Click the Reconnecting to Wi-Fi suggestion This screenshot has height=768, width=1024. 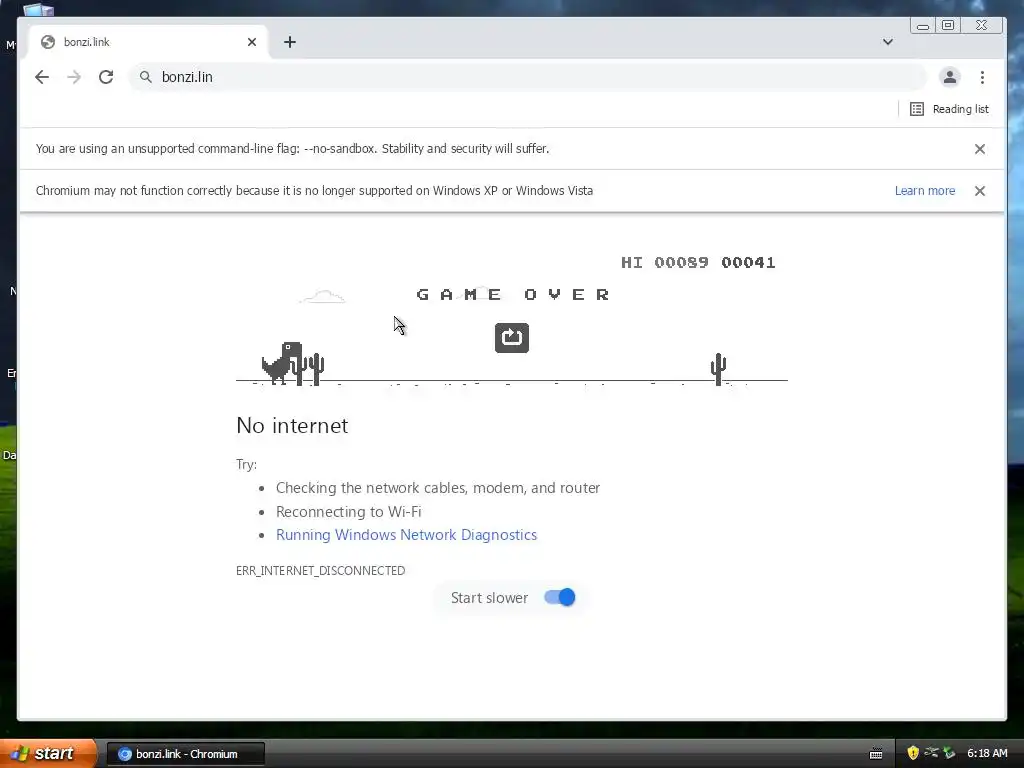tap(349, 511)
